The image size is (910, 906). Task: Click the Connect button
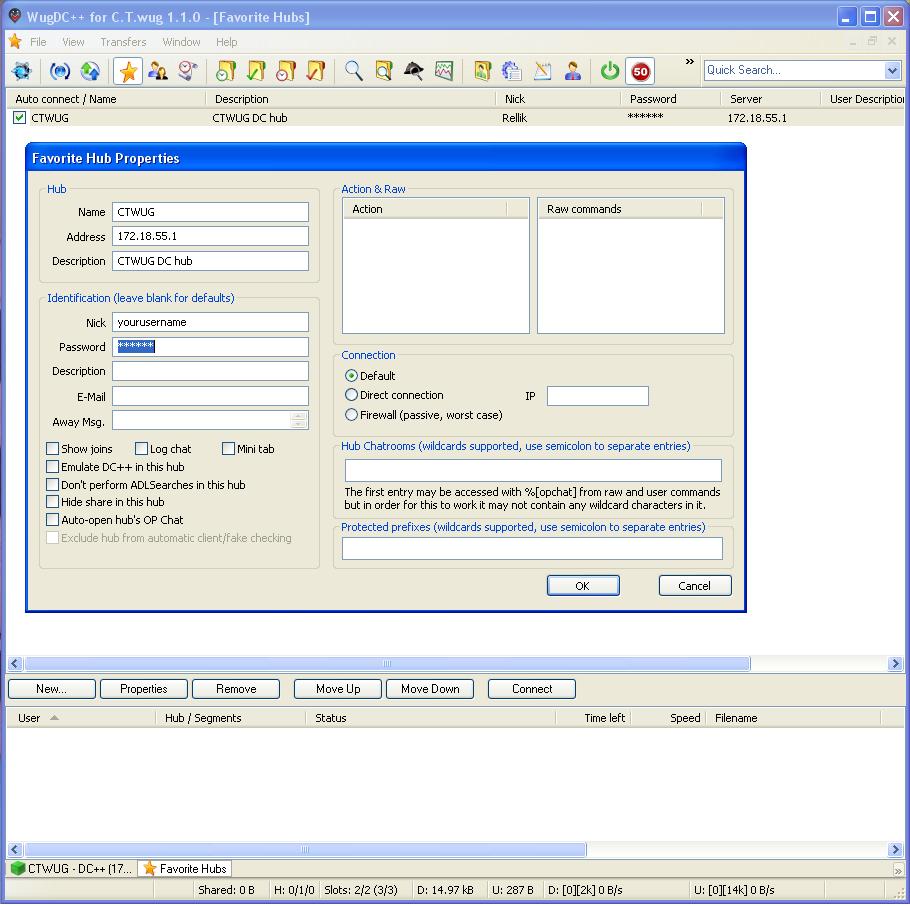pos(532,689)
